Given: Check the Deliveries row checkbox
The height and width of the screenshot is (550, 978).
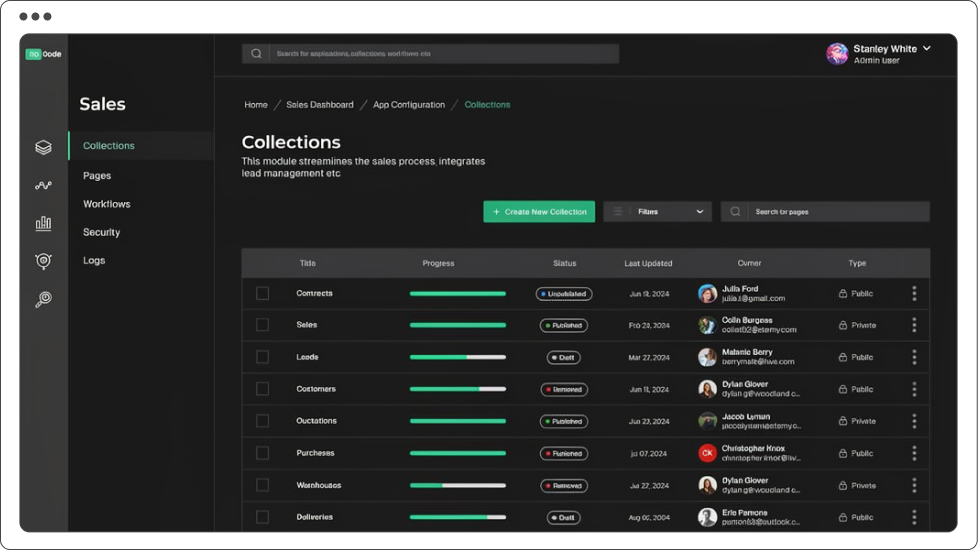Looking at the screenshot, I should coord(263,517).
